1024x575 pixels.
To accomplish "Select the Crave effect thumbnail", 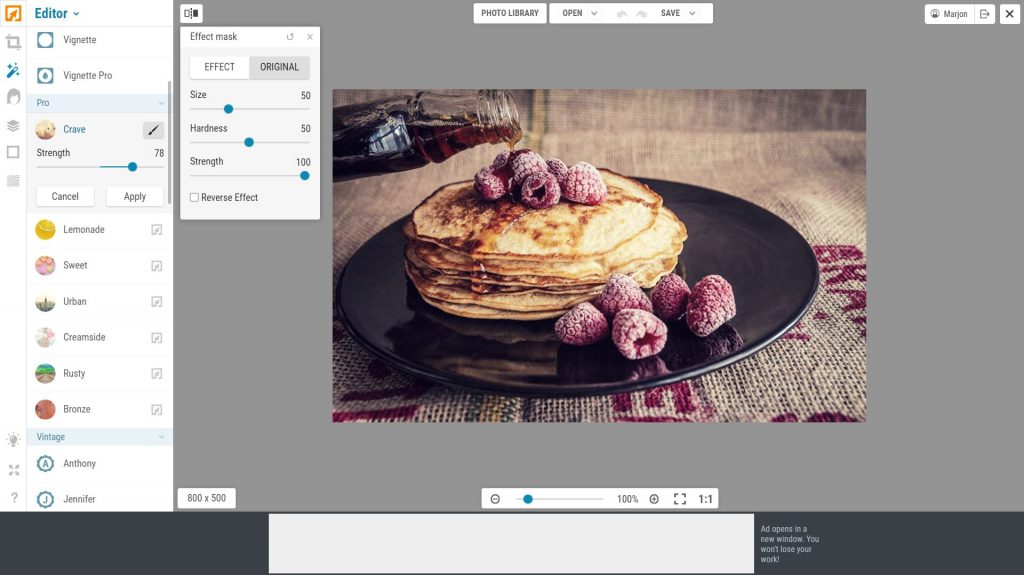I will [x=45, y=130].
